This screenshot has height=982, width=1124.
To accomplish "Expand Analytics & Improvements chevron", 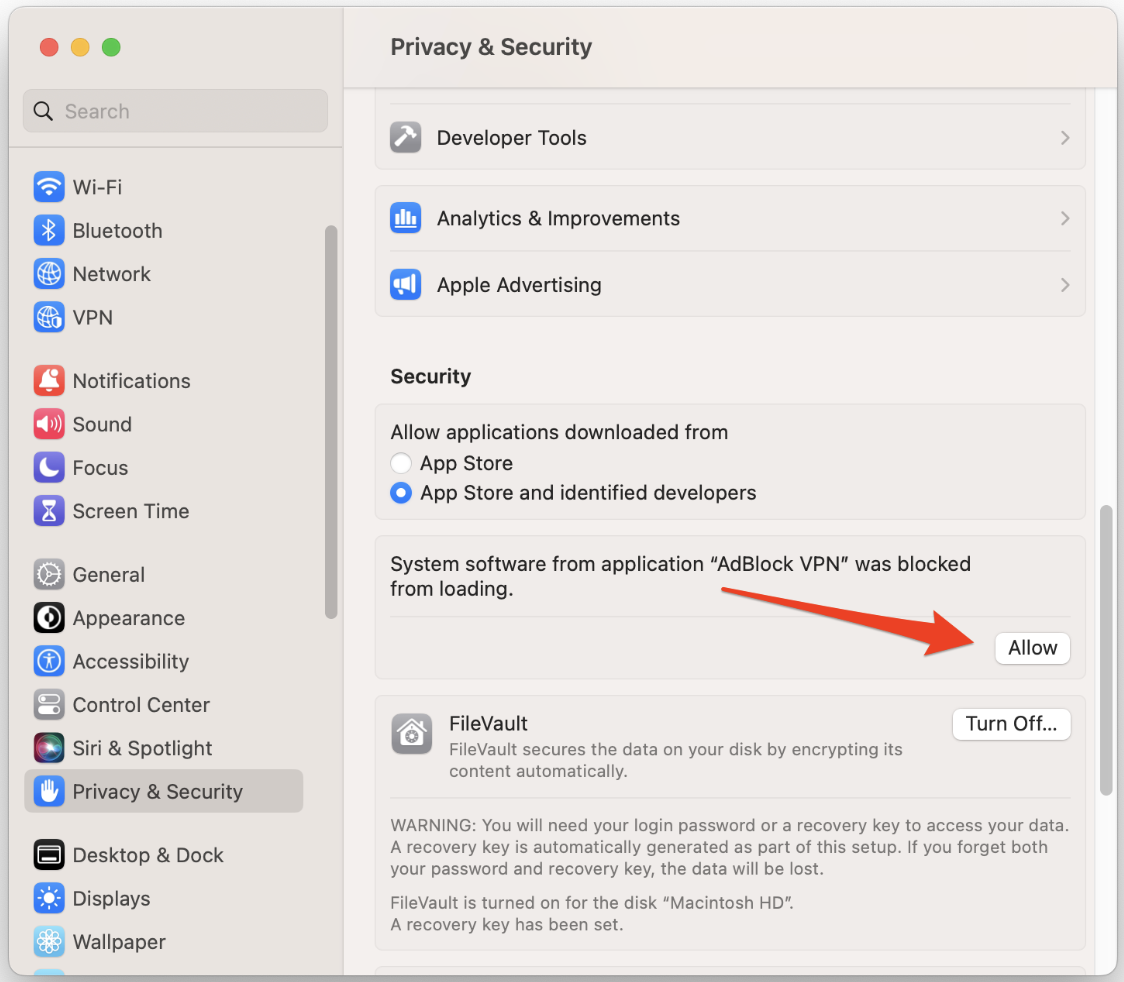I will [1065, 218].
